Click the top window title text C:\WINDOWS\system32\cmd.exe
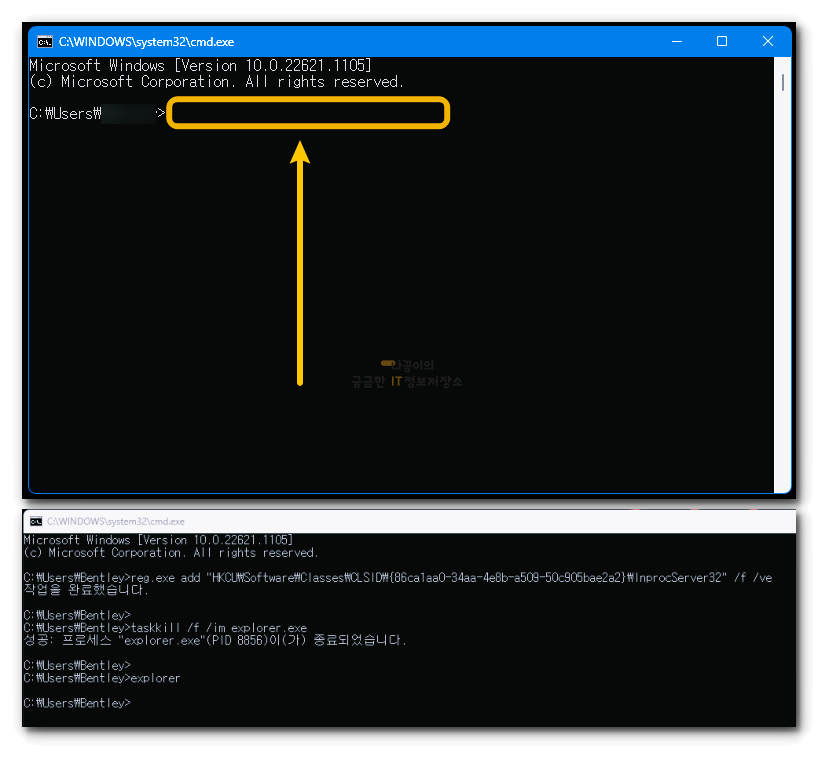Viewport: 826px width, 757px height. 146,42
